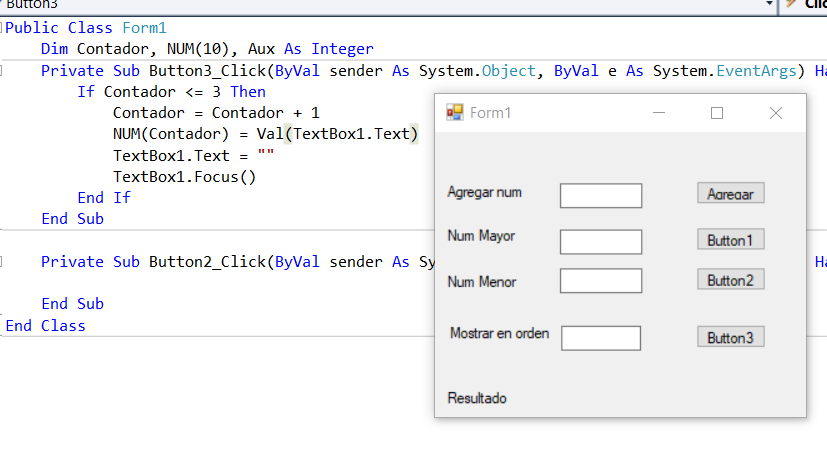827x458 pixels.
Task: Click Button2 next to Num Menor
Action: point(730,280)
